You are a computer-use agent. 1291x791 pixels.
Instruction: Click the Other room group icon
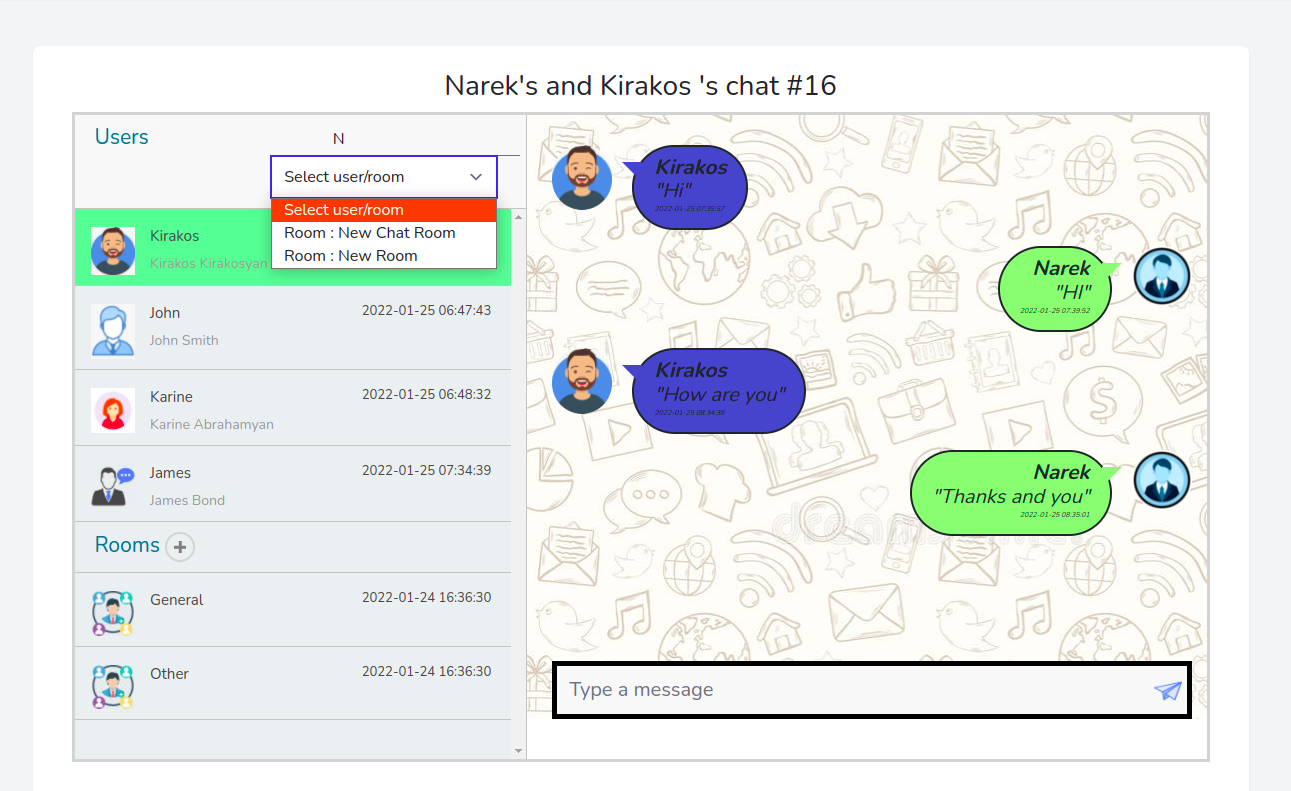(x=113, y=687)
